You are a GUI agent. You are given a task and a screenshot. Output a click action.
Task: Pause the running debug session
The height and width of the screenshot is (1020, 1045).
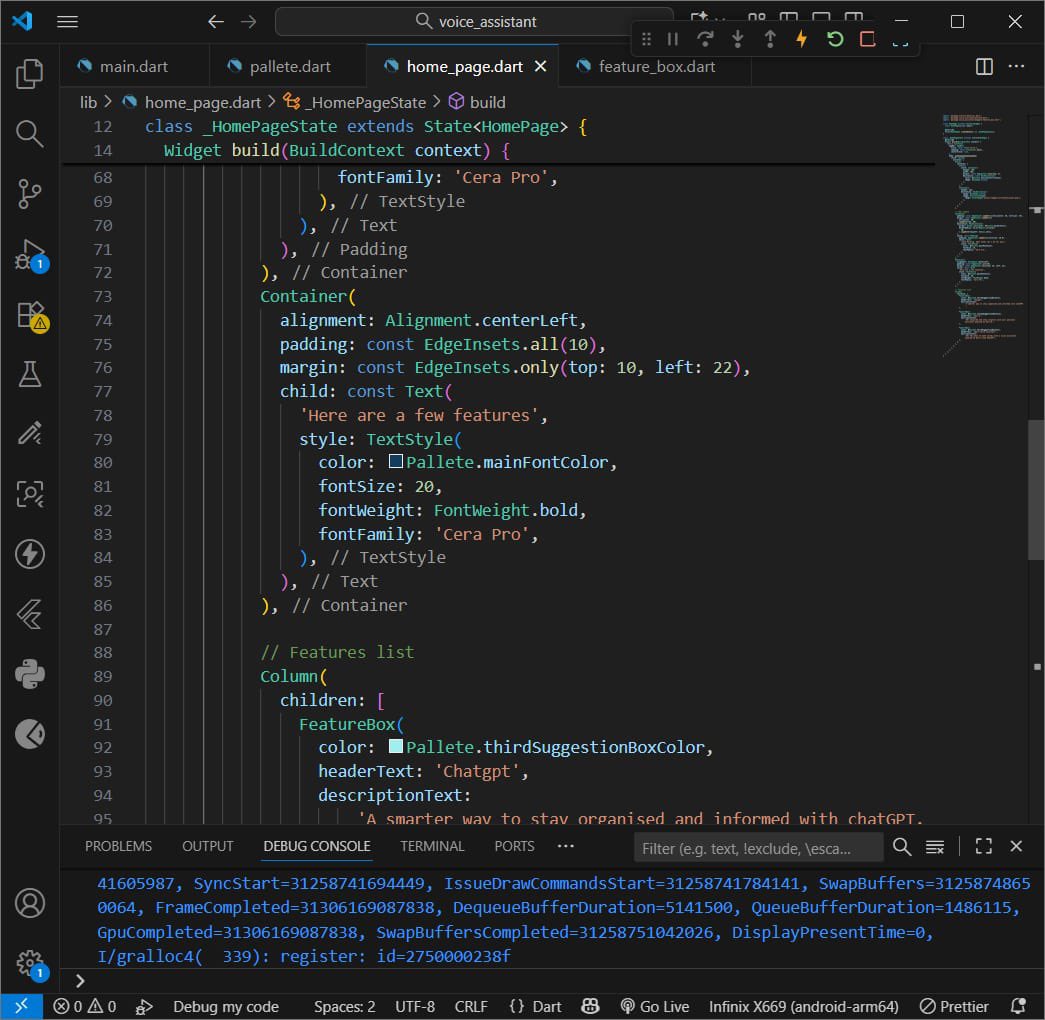pos(672,39)
